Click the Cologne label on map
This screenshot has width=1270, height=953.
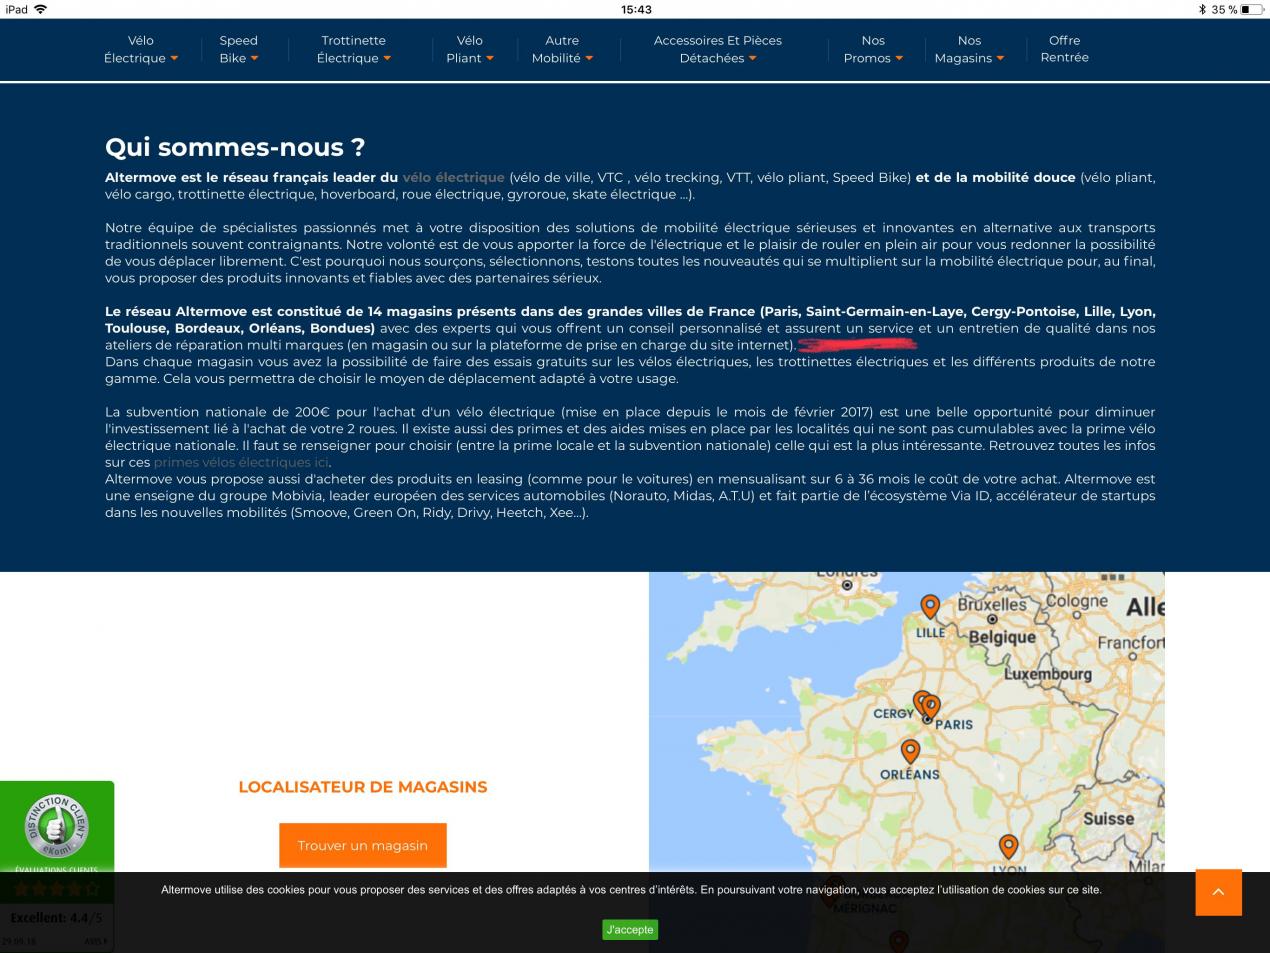1077,601
